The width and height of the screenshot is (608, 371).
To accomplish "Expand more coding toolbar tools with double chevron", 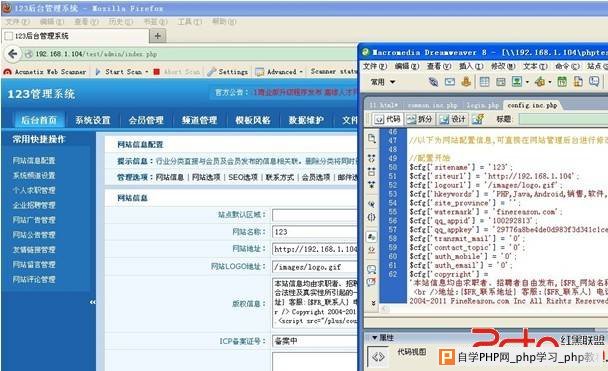I will 373,303.
